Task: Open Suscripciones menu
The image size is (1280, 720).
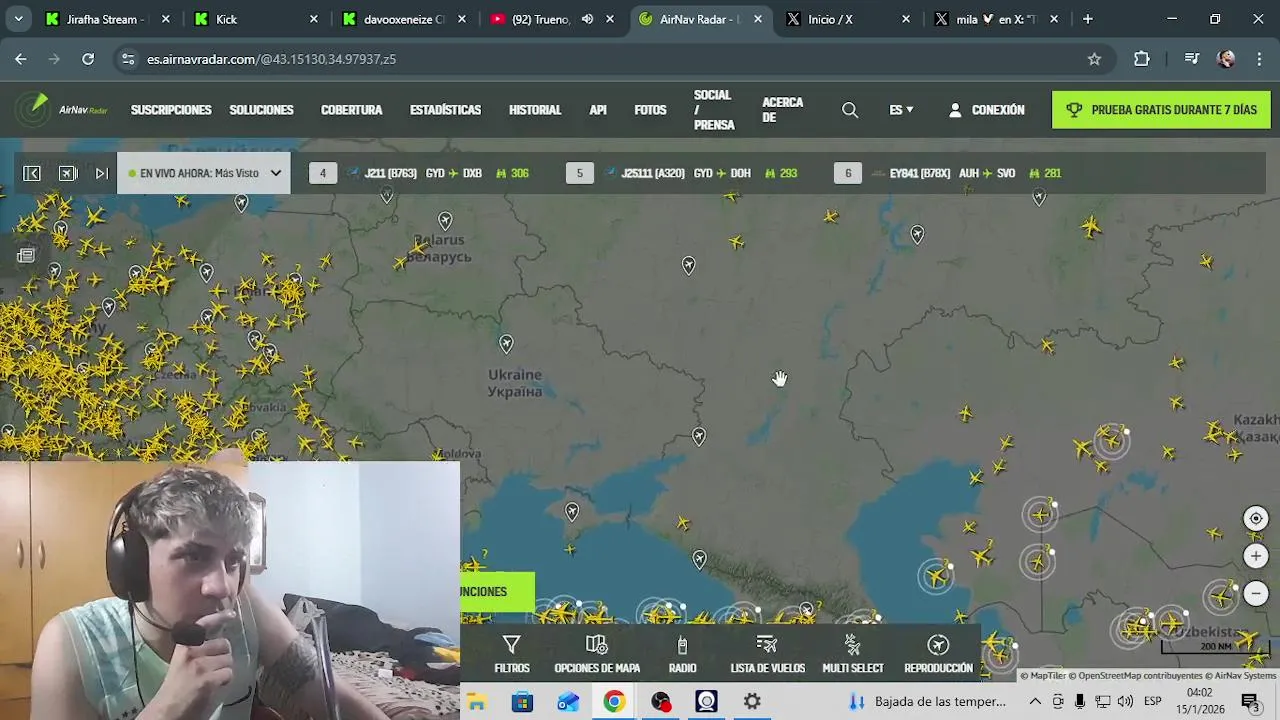Action: click(x=171, y=110)
